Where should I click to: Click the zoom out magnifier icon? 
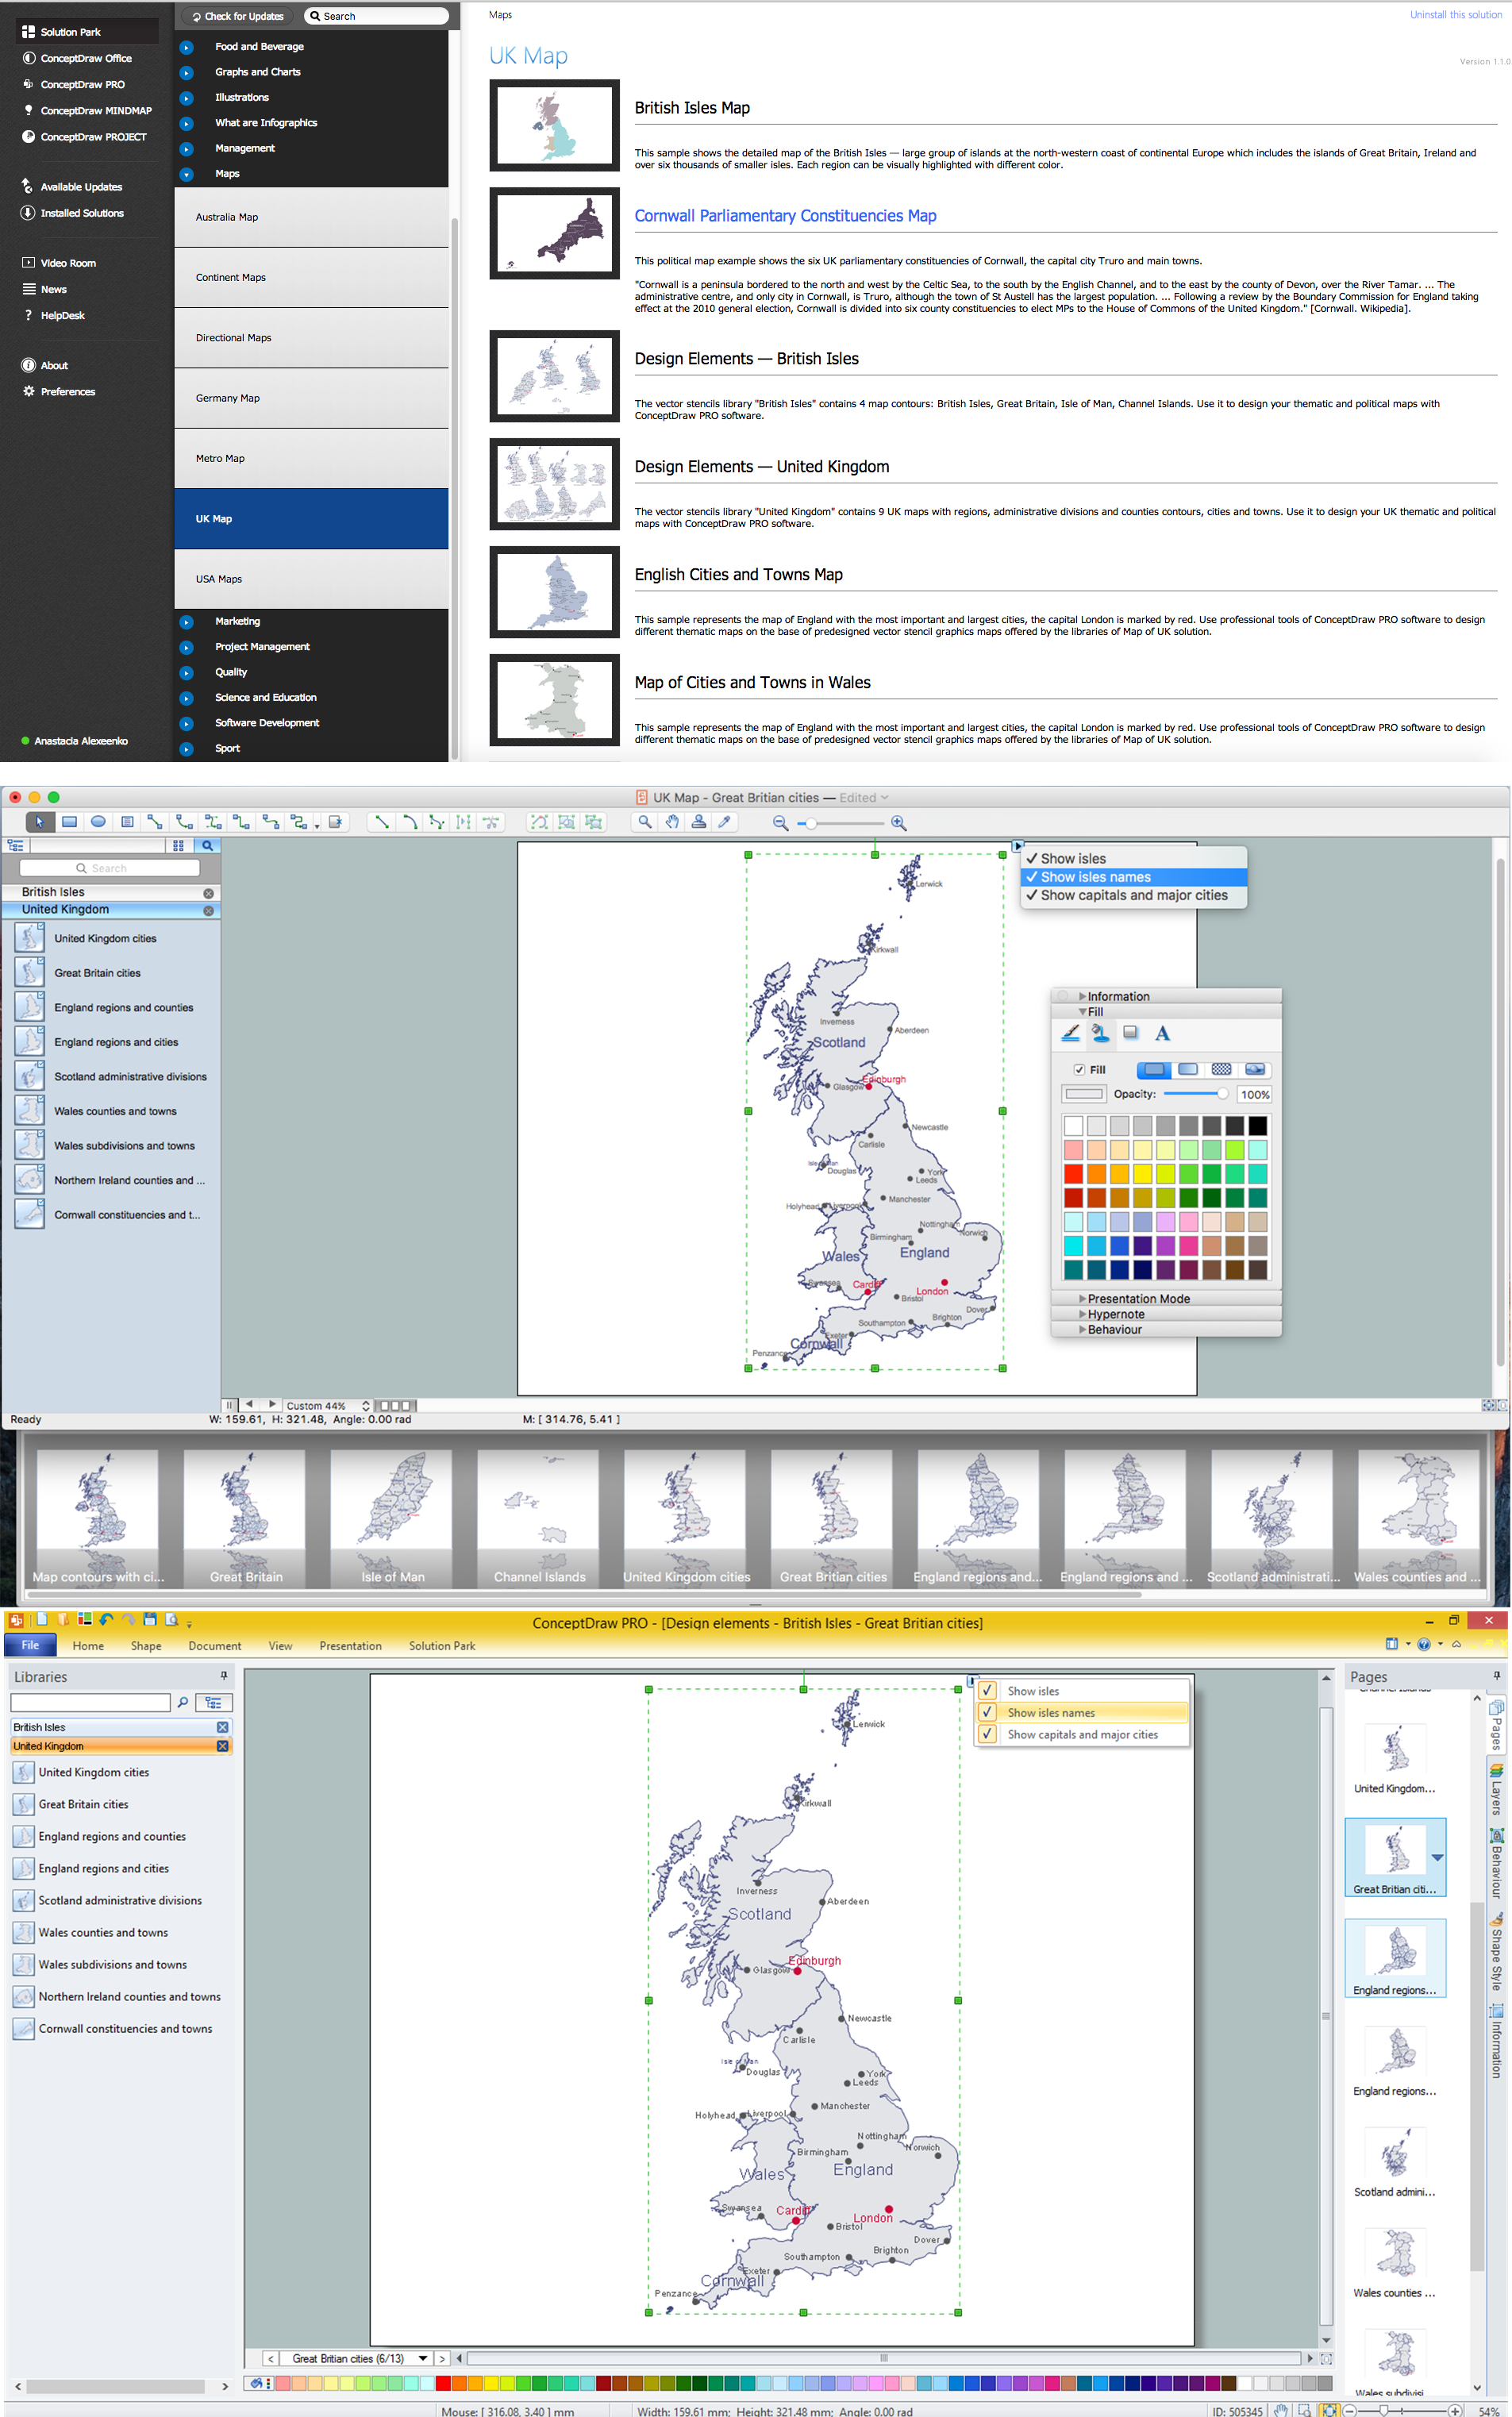pyautogui.click(x=780, y=823)
